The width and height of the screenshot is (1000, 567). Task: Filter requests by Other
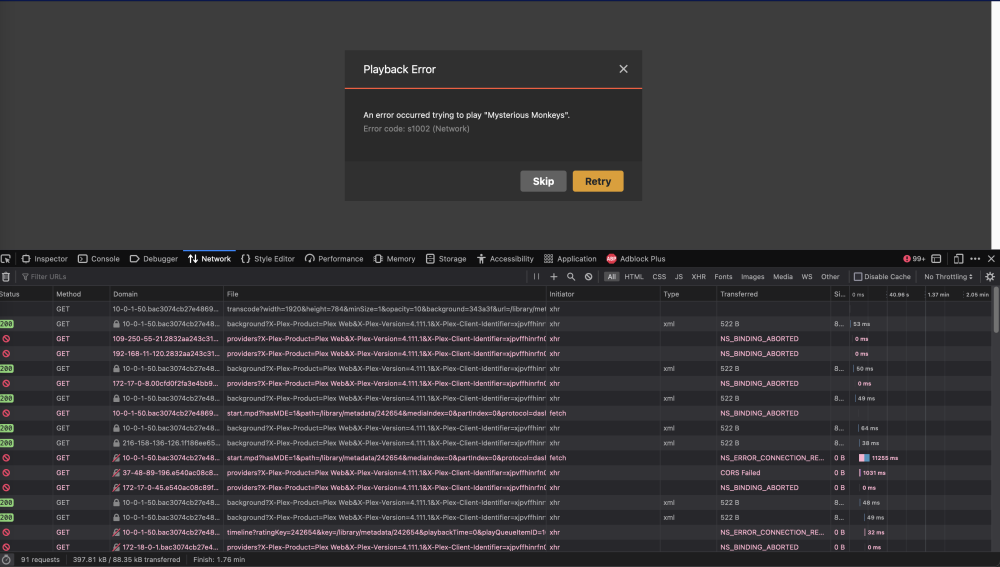(x=830, y=277)
